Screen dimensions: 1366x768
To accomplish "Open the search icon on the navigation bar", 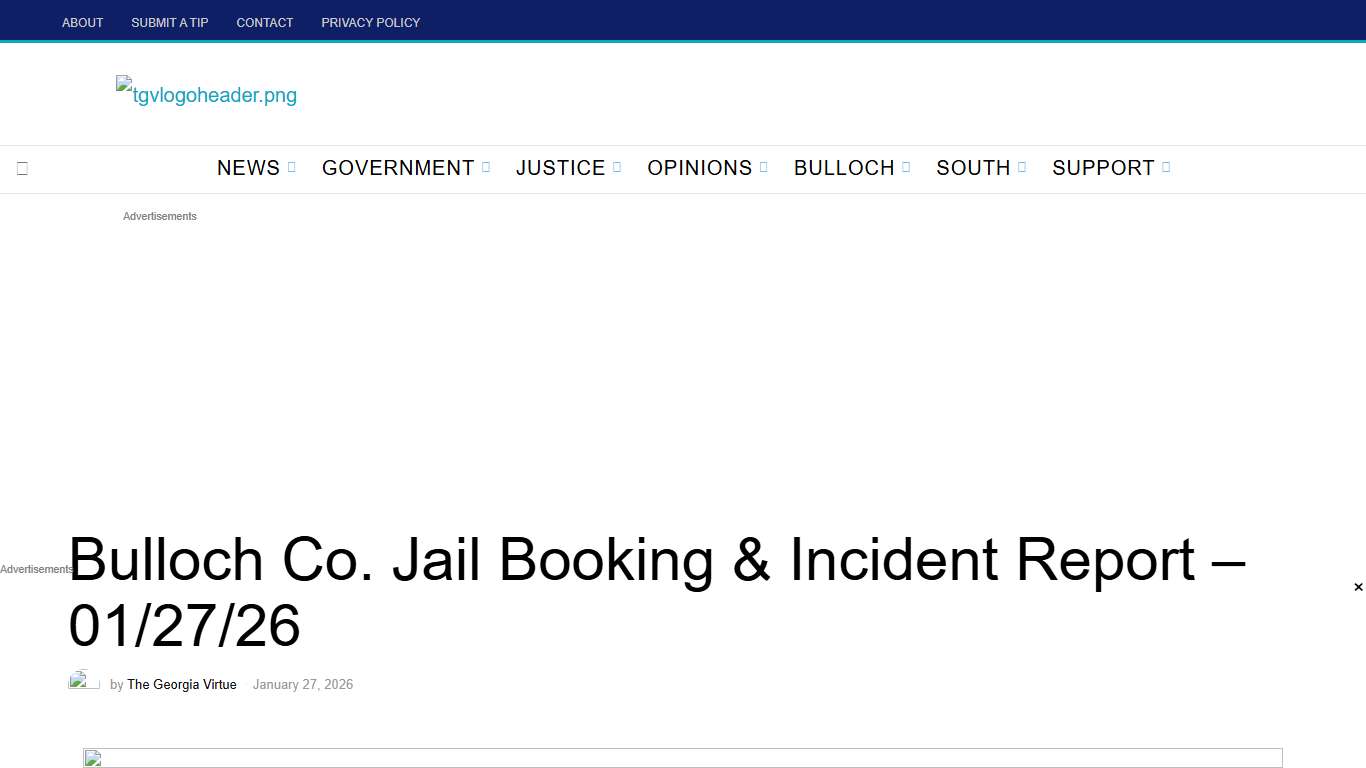I will pos(22,168).
